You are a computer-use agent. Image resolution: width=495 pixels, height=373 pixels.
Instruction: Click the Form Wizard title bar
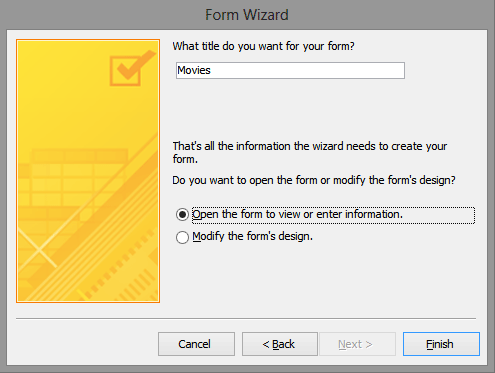pyautogui.click(x=247, y=15)
